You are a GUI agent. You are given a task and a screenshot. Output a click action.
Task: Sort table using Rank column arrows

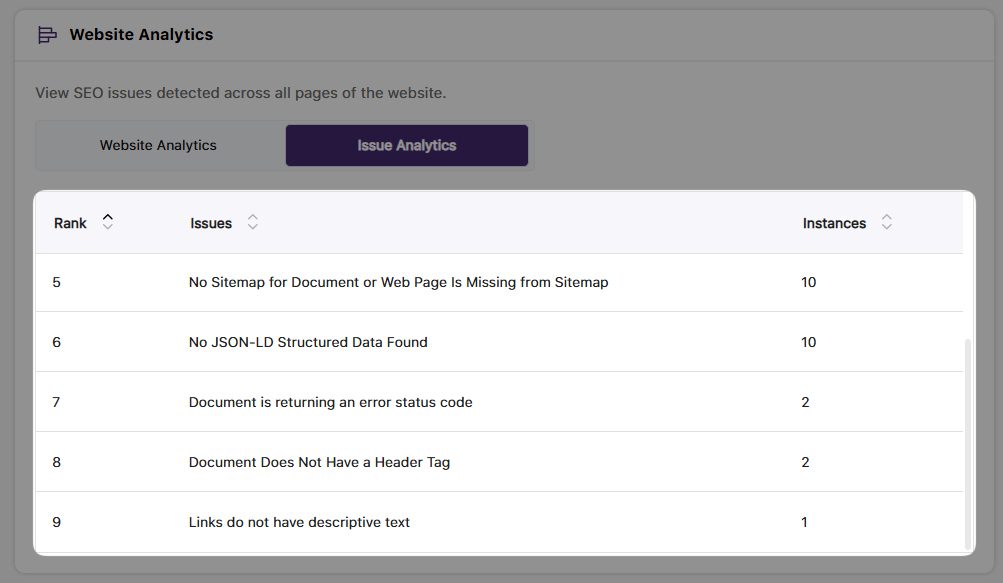[x=108, y=222]
